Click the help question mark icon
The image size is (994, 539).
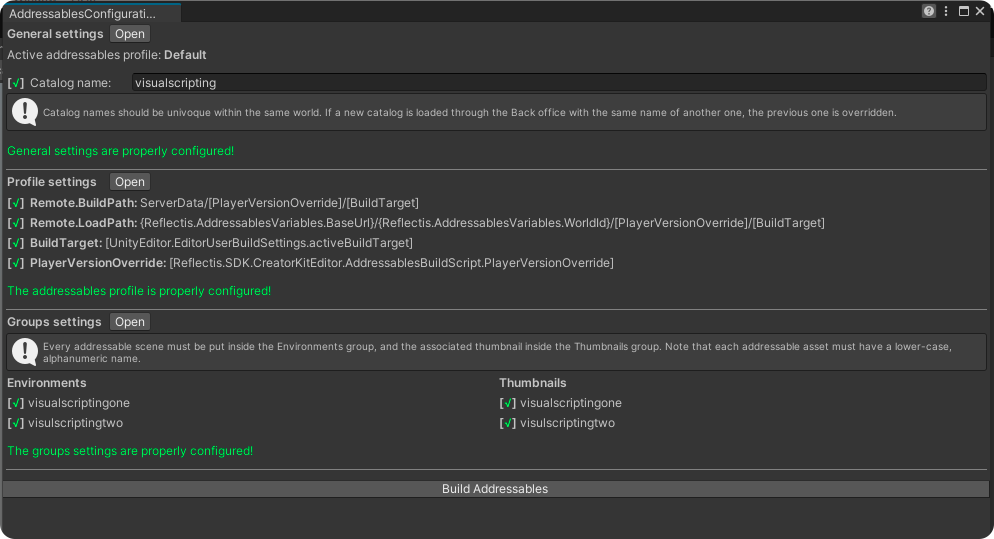point(929,11)
